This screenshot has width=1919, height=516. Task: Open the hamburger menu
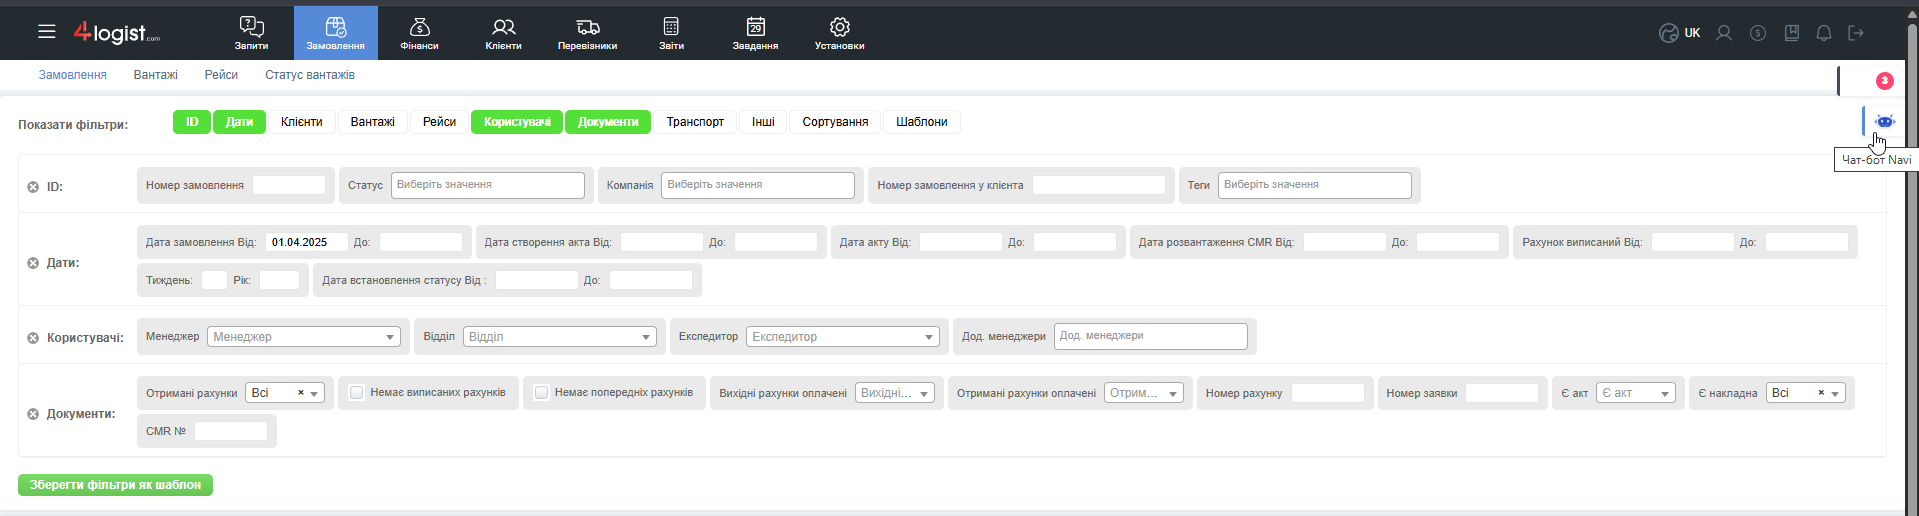tap(46, 32)
